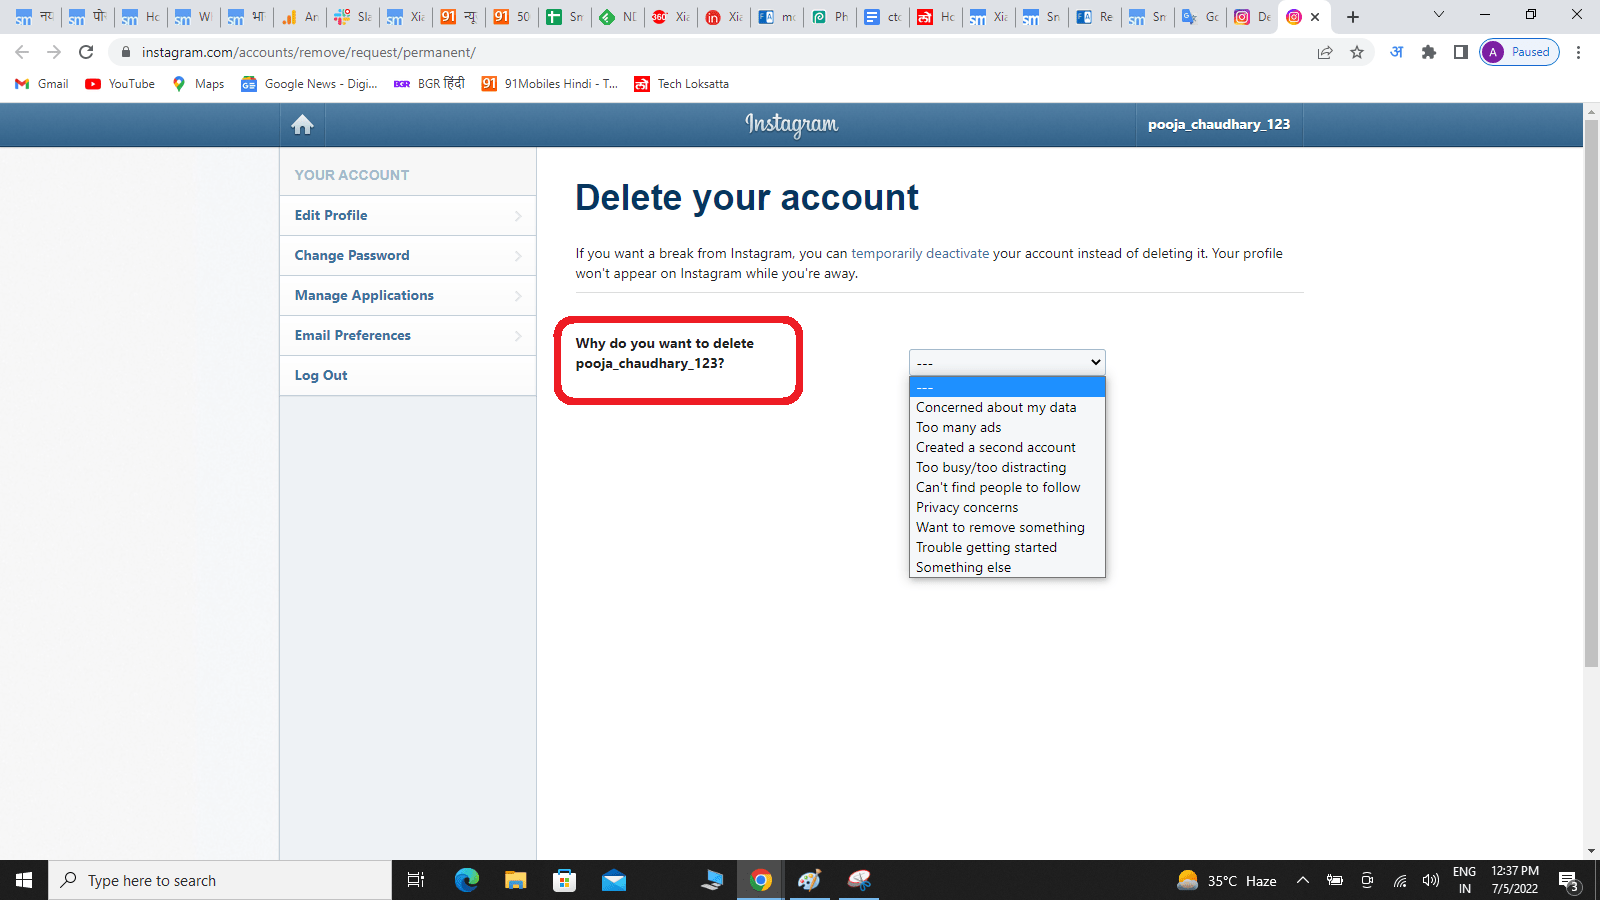
Task: Click Log Out in sidebar
Action: (x=408, y=376)
